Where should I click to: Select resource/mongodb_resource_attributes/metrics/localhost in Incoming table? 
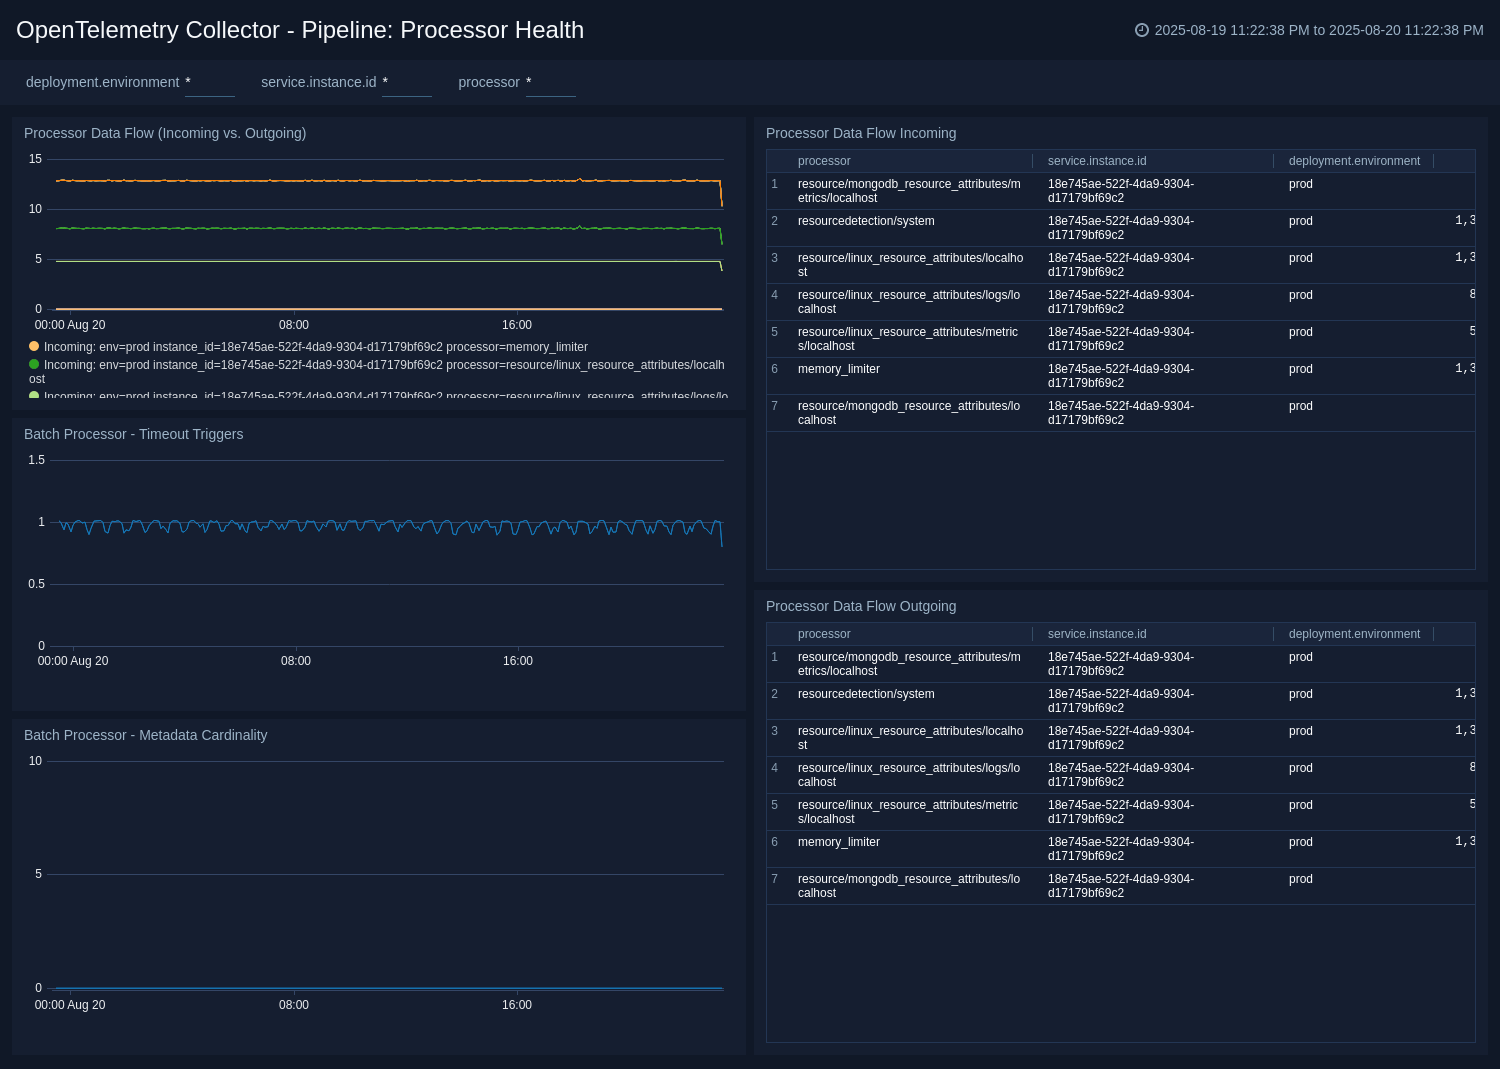(x=910, y=191)
